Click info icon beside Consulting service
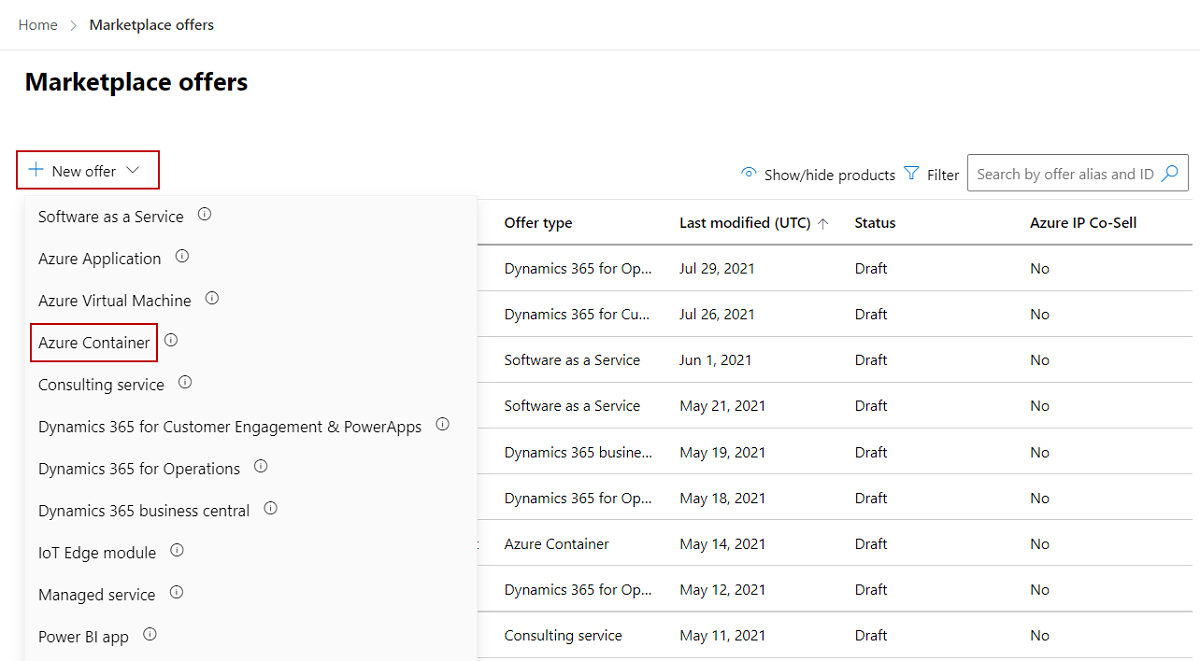Viewport: 1200px width, 661px height. [x=185, y=382]
